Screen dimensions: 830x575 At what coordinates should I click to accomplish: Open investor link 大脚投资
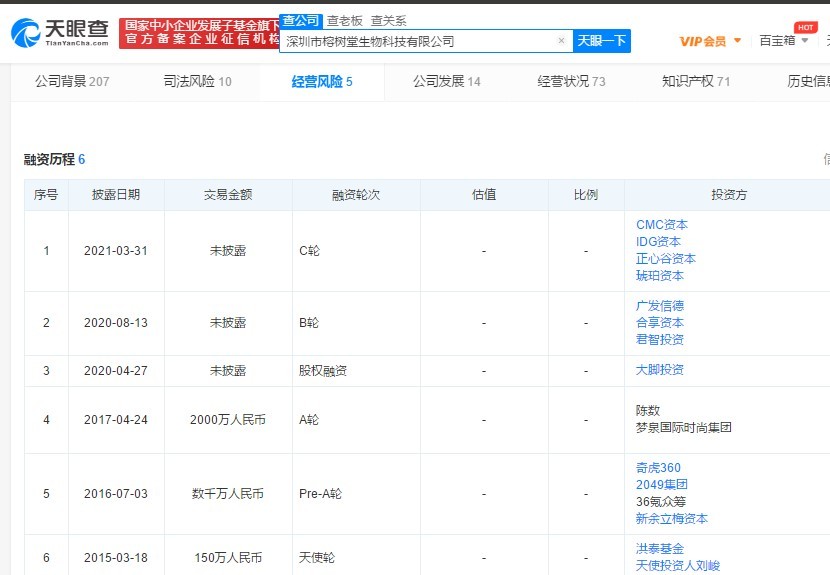click(x=660, y=370)
